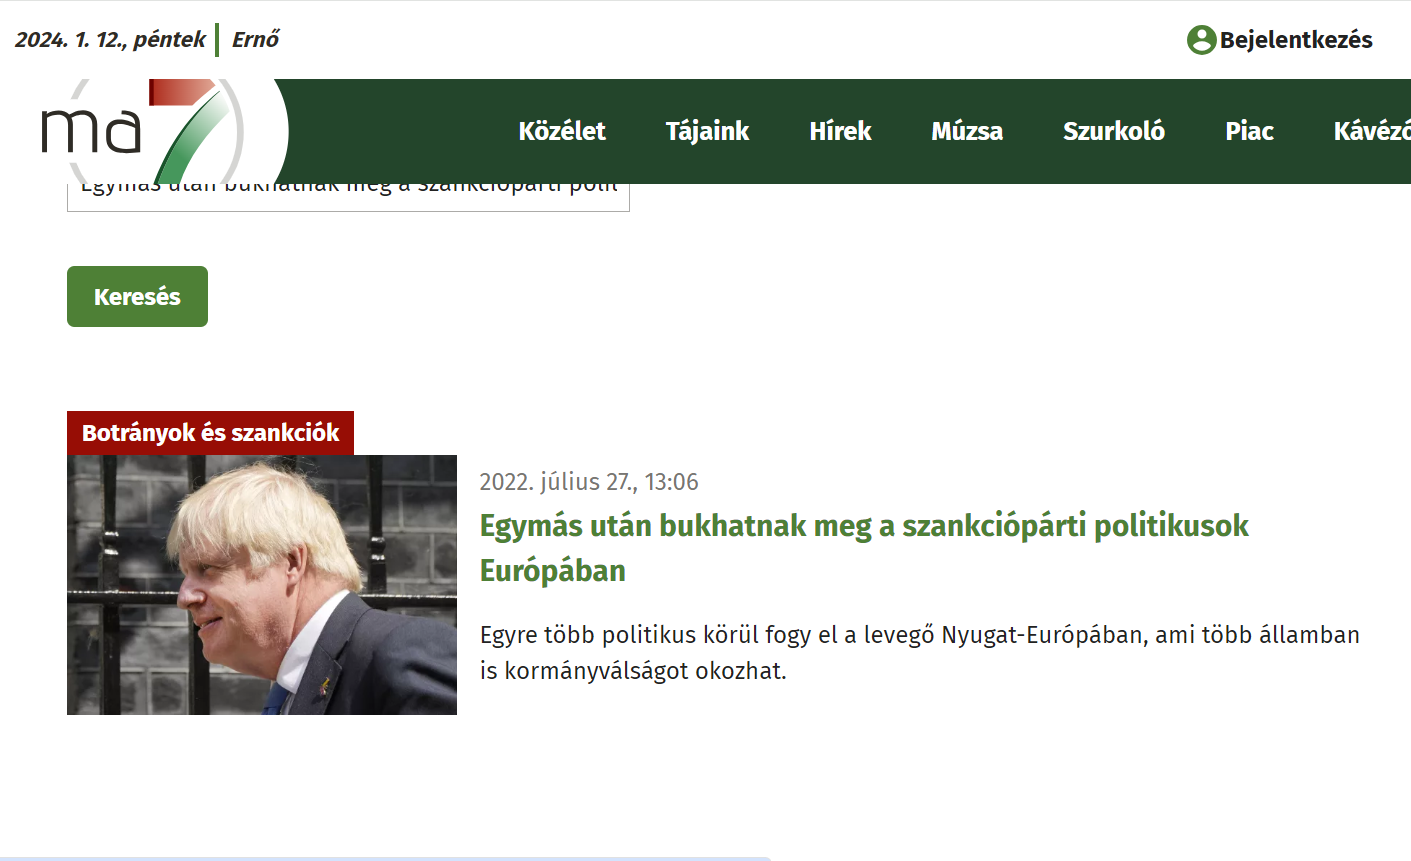Focus the search text input field

pyautogui.click(x=348, y=196)
